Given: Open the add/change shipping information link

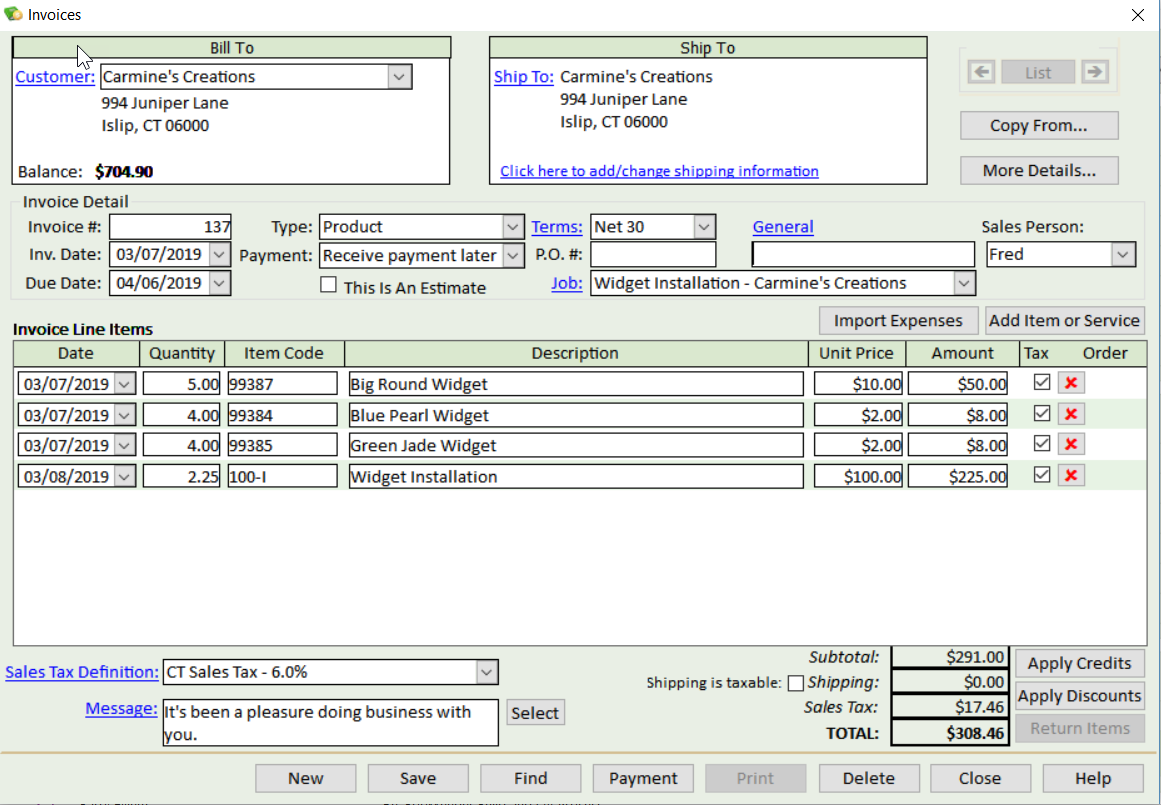Looking at the screenshot, I should [659, 171].
